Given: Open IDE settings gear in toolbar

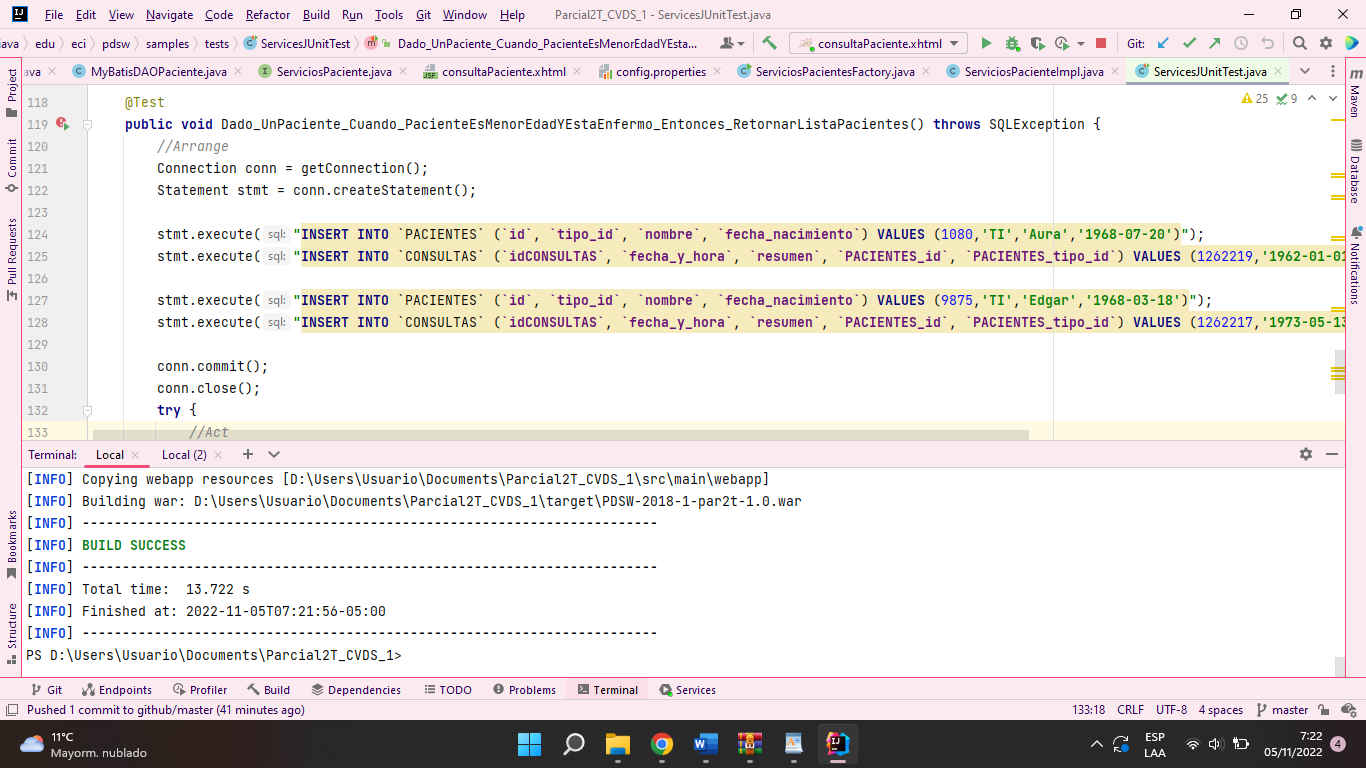Looking at the screenshot, I should pos(1326,43).
